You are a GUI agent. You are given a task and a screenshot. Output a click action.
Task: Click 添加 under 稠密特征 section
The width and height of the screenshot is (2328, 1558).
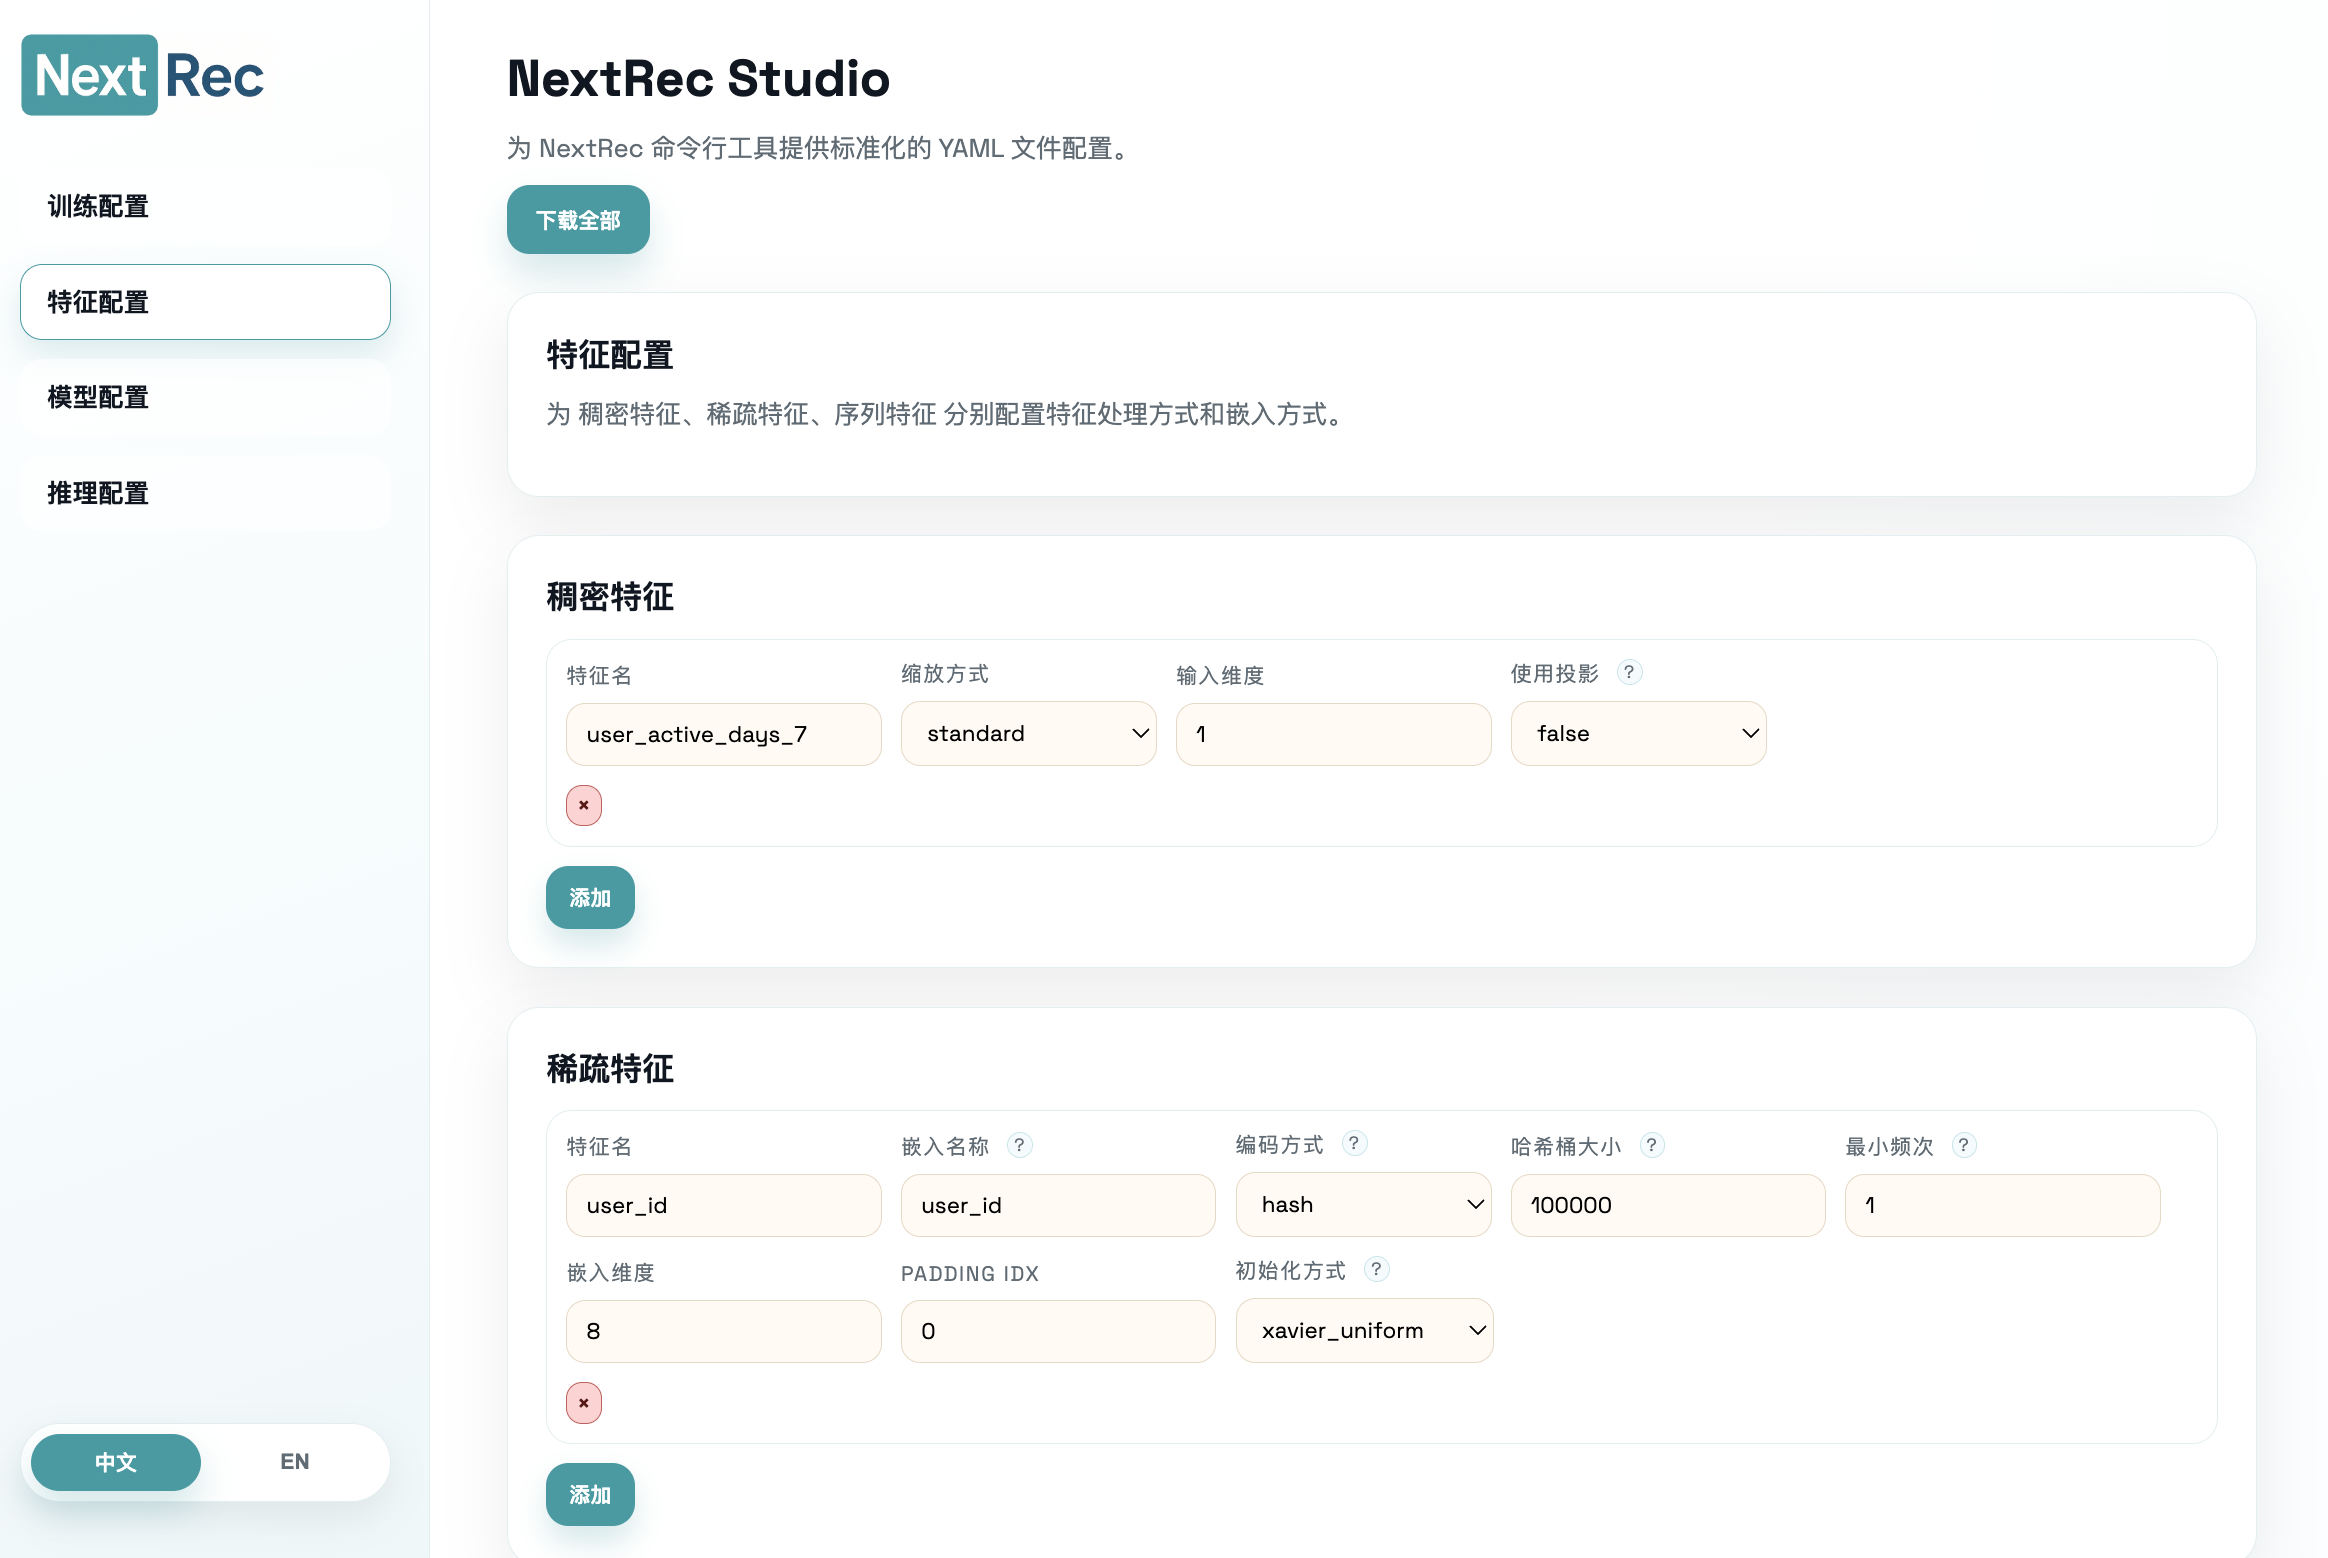click(590, 897)
